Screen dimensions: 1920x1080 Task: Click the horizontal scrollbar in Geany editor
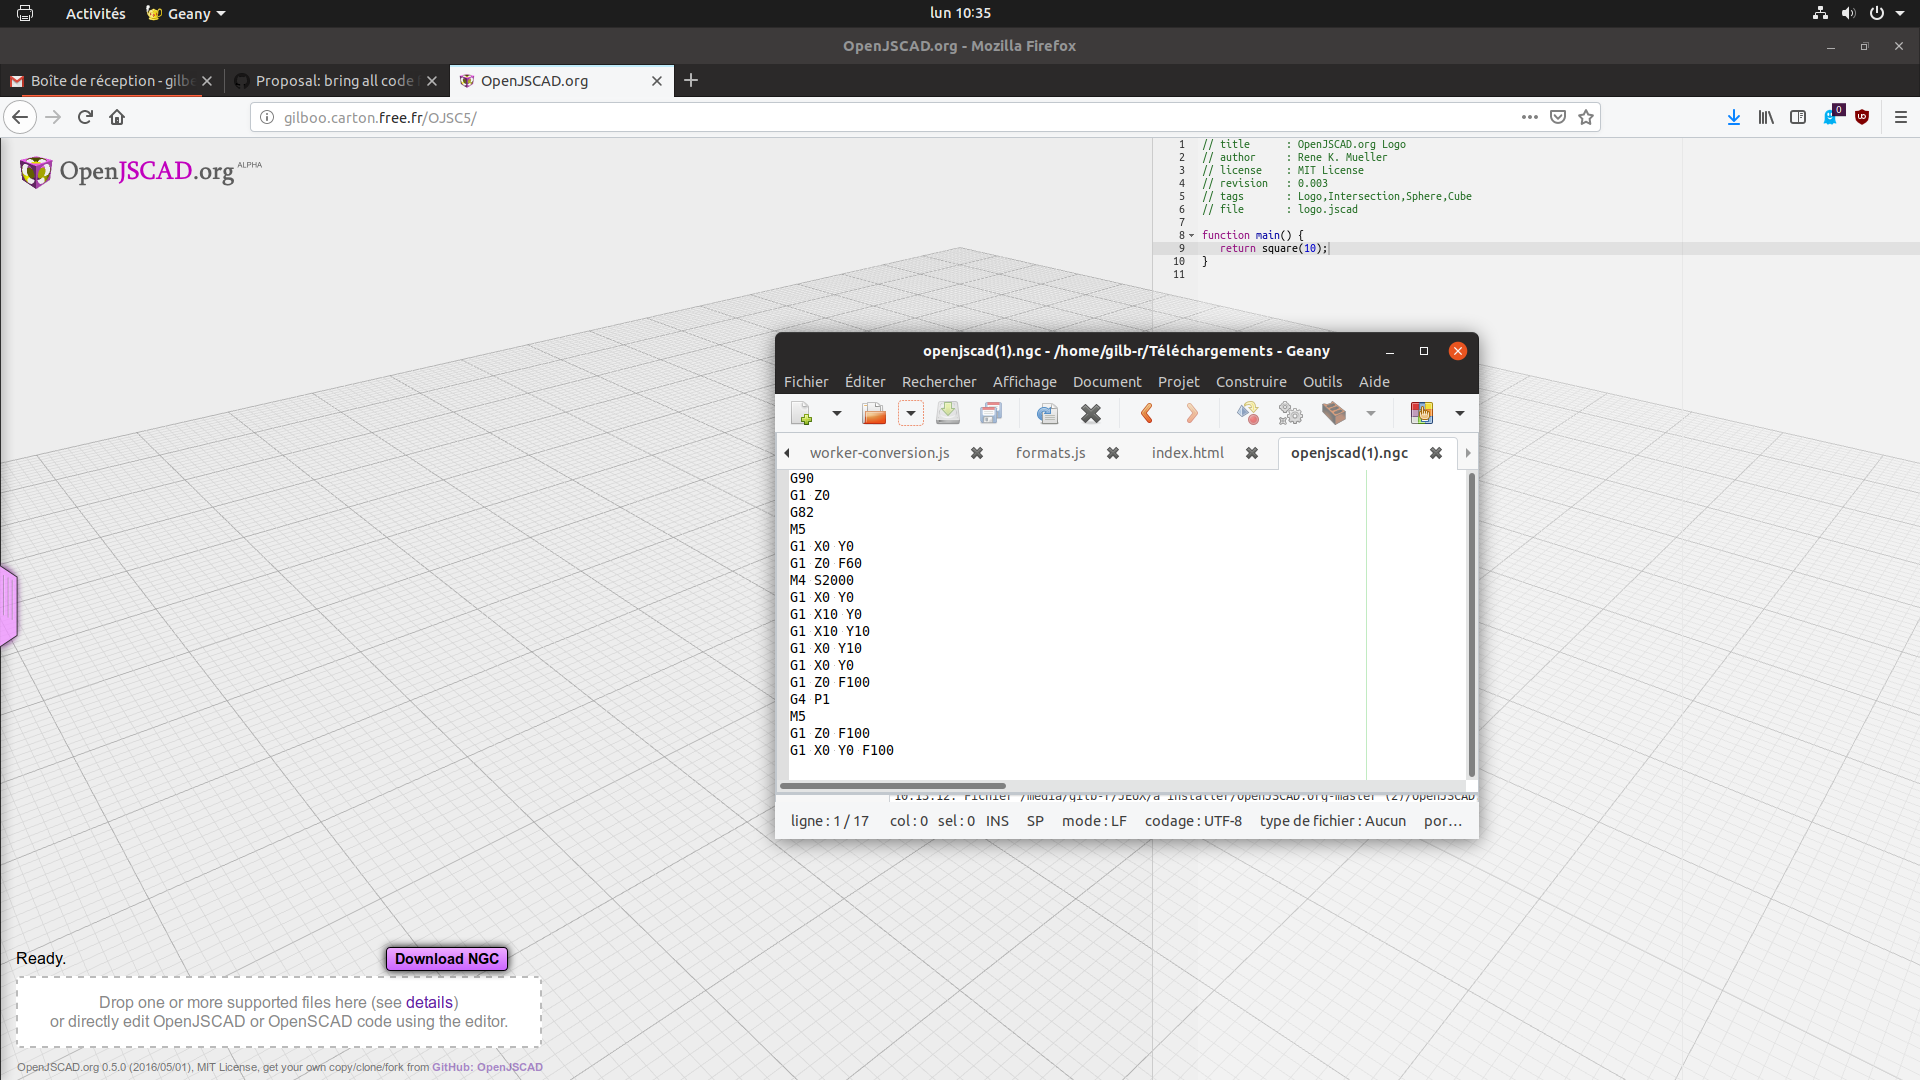click(x=893, y=786)
